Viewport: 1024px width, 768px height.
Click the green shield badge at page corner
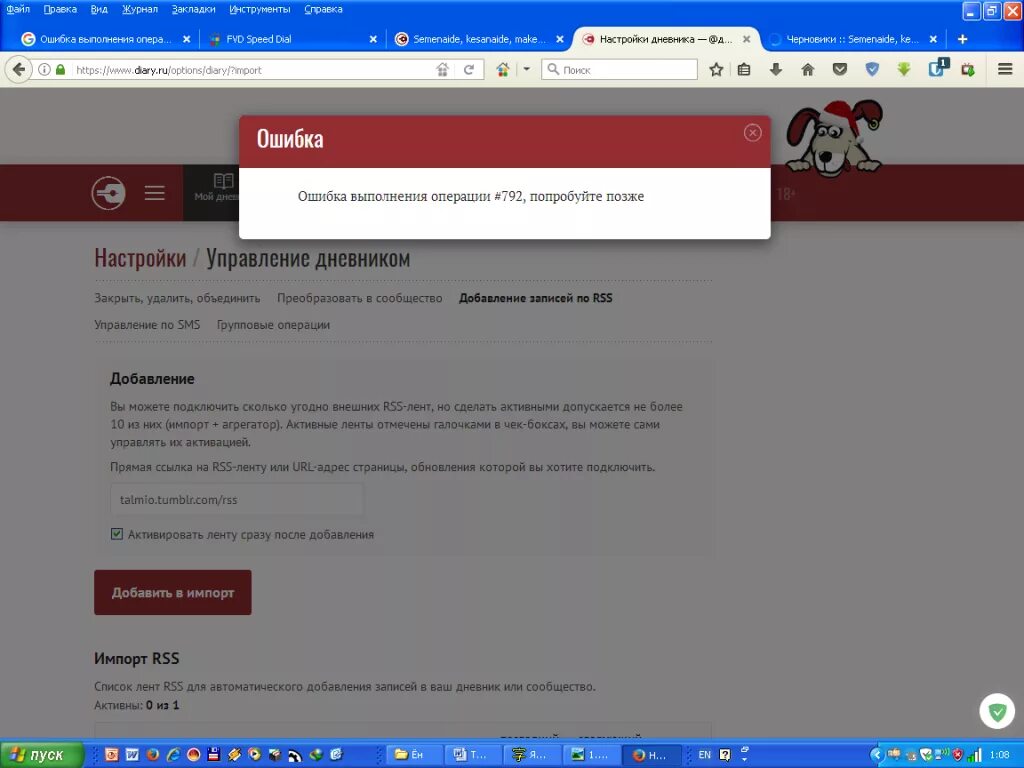997,711
